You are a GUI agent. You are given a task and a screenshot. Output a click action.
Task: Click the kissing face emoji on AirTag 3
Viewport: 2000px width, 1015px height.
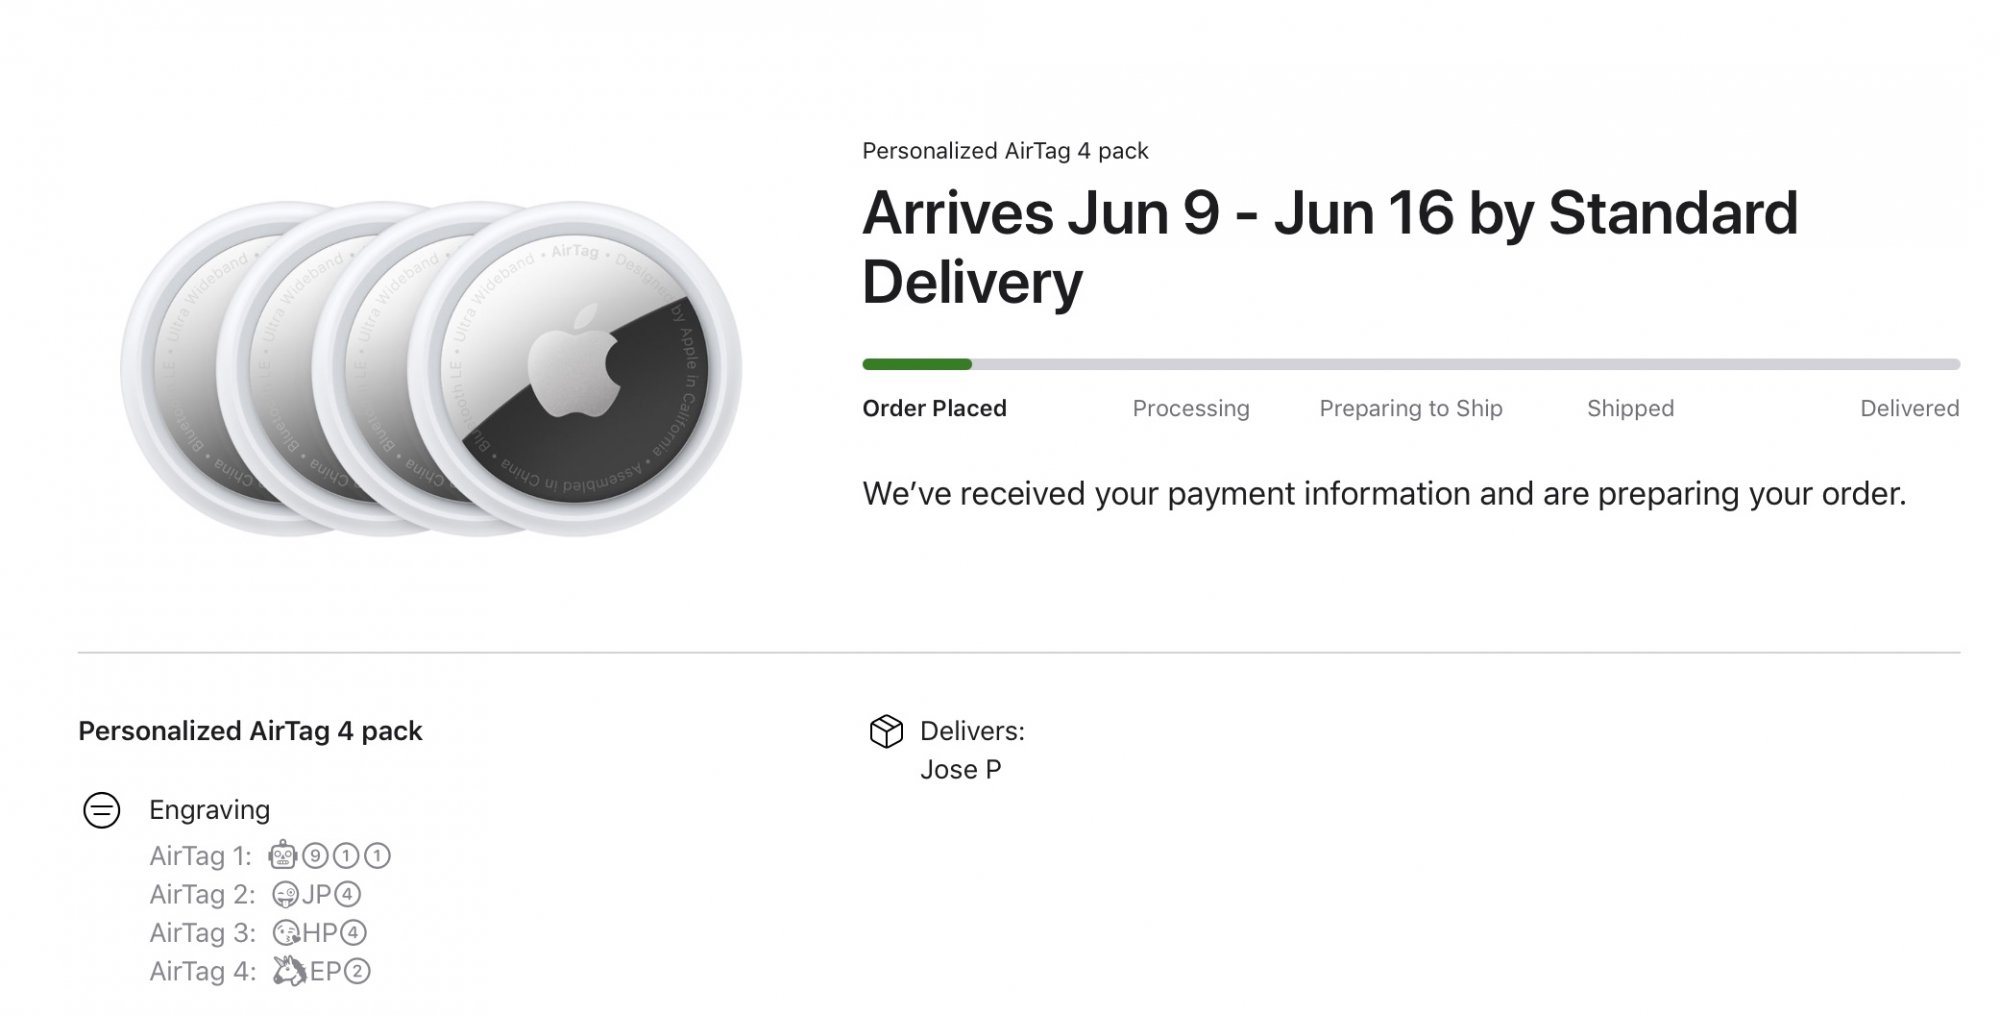(x=286, y=933)
